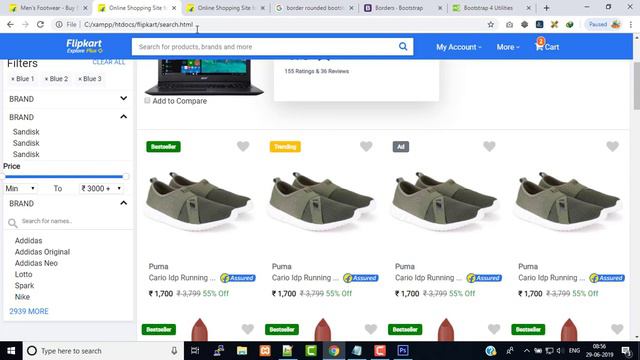
Task: Switch to Men's Footwear browser tab
Action: (48, 8)
